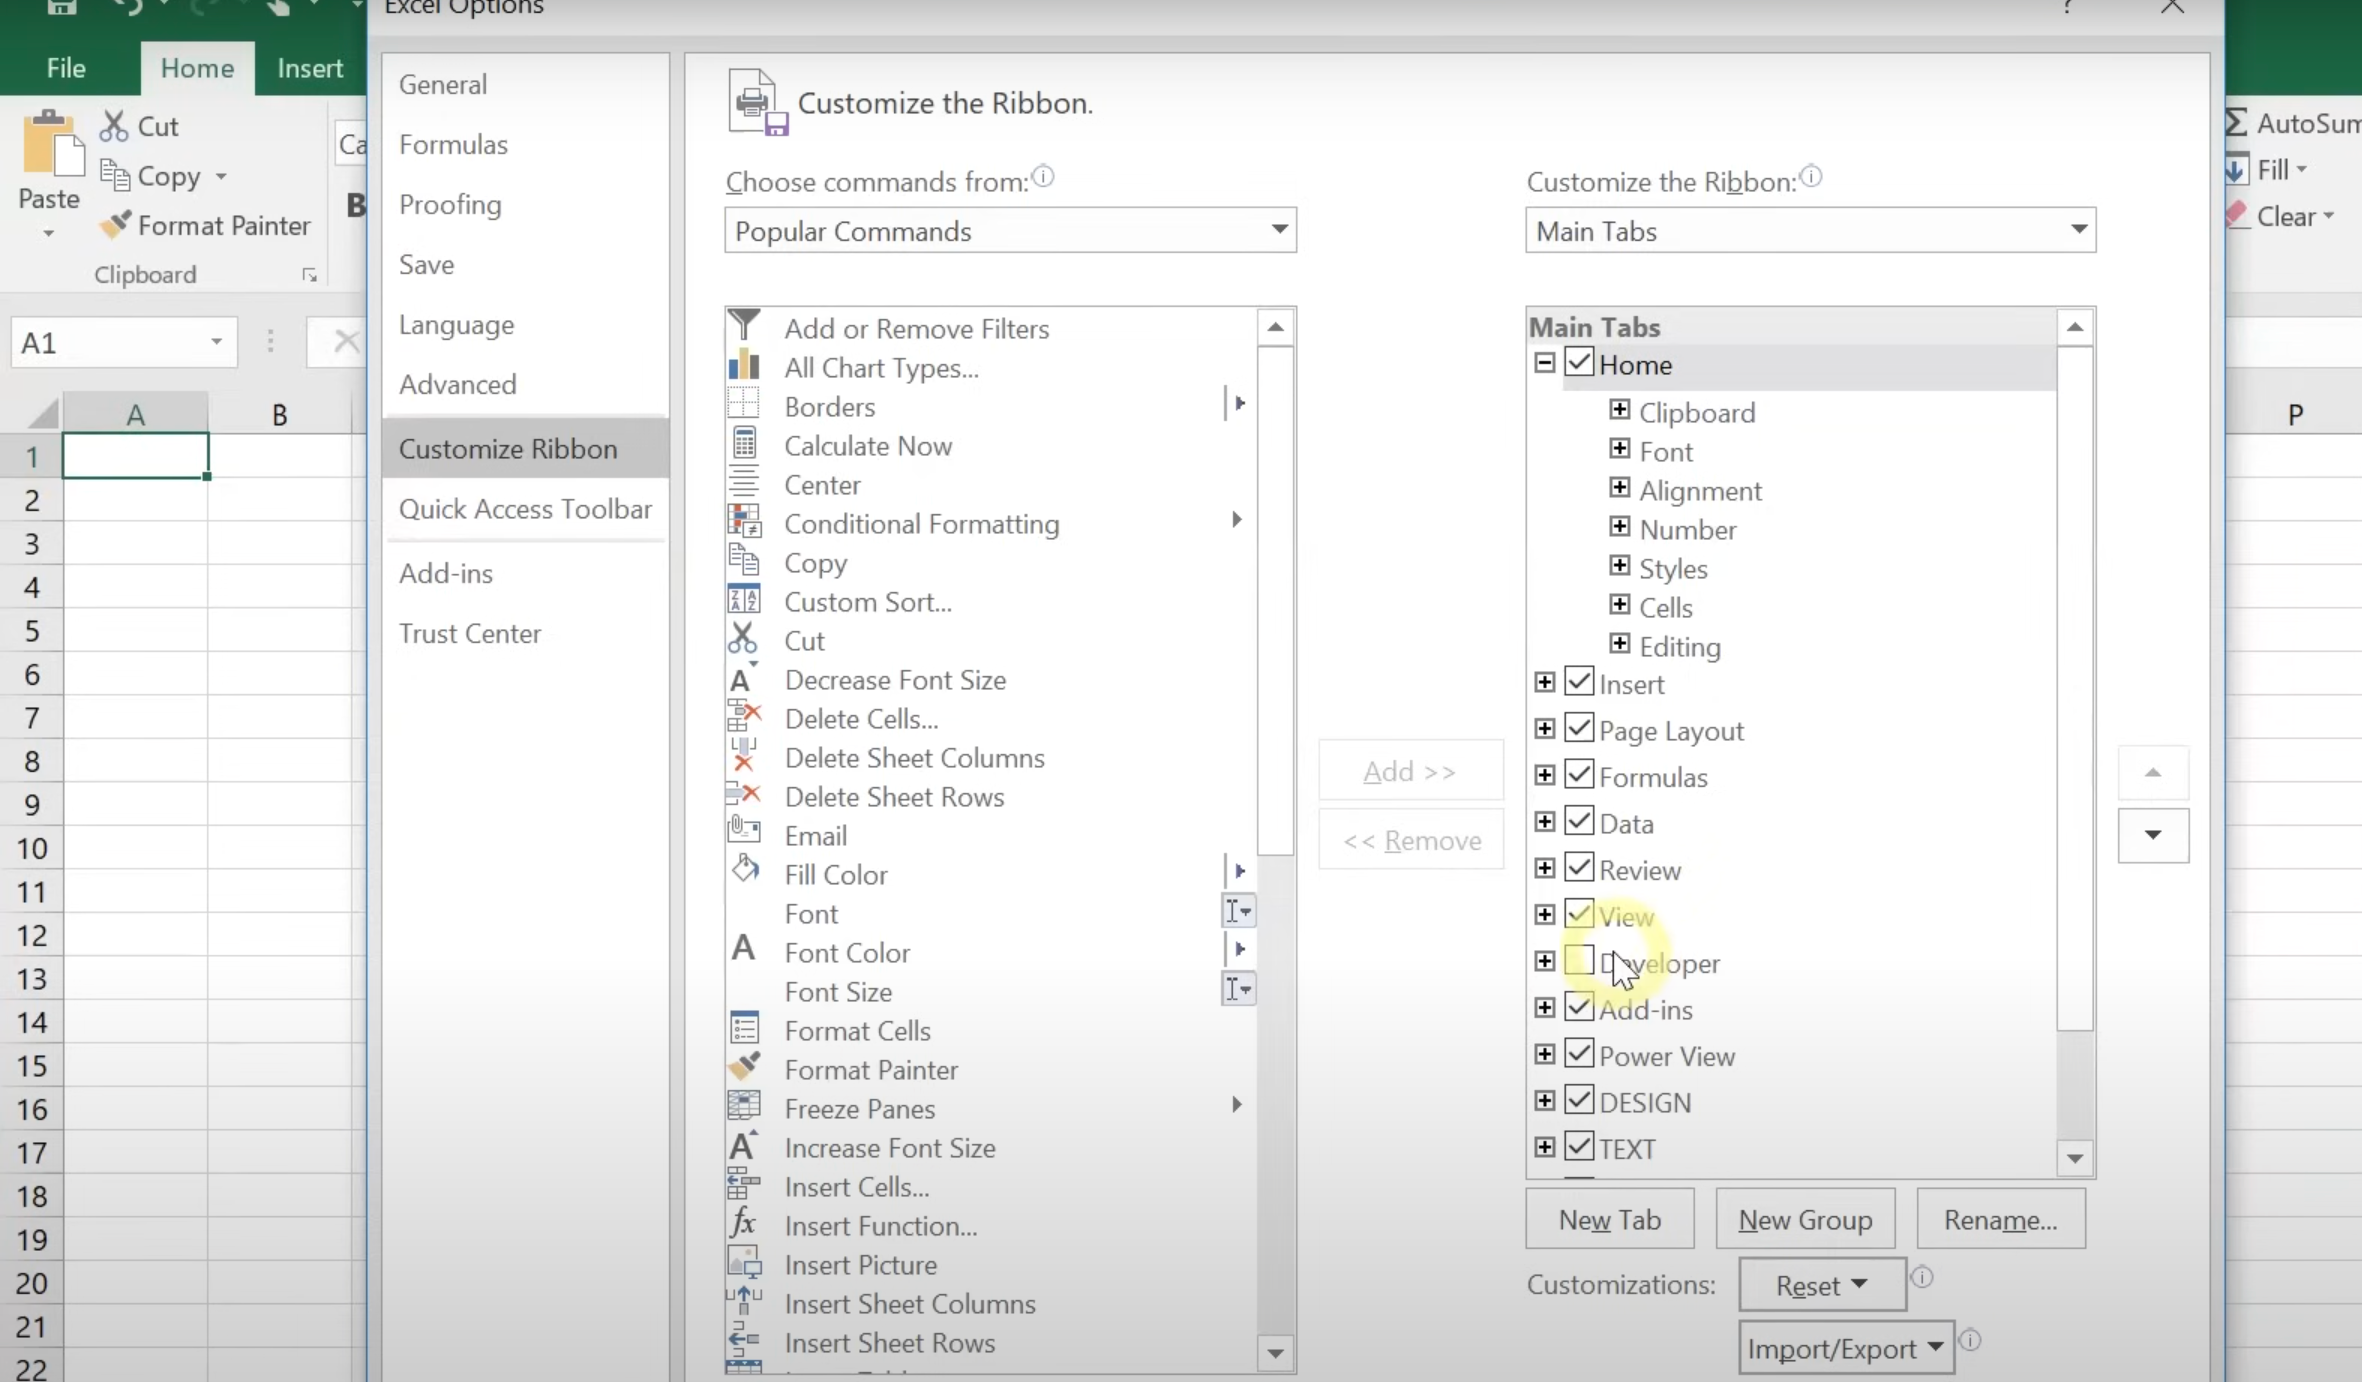The image size is (2362, 1382).
Task: Click the Calculate Now calculator icon
Action: pyautogui.click(x=744, y=444)
